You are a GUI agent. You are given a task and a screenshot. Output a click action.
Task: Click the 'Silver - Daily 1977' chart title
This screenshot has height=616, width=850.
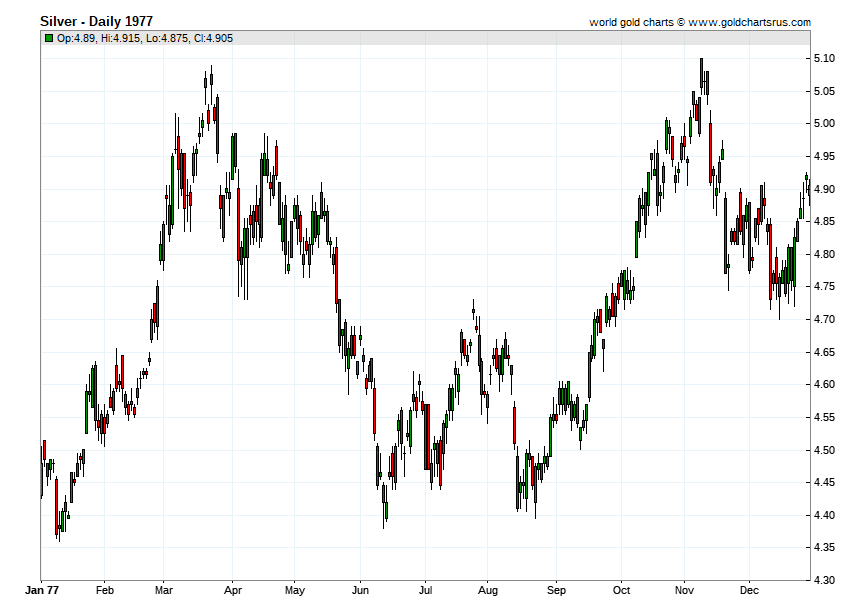(x=96, y=21)
